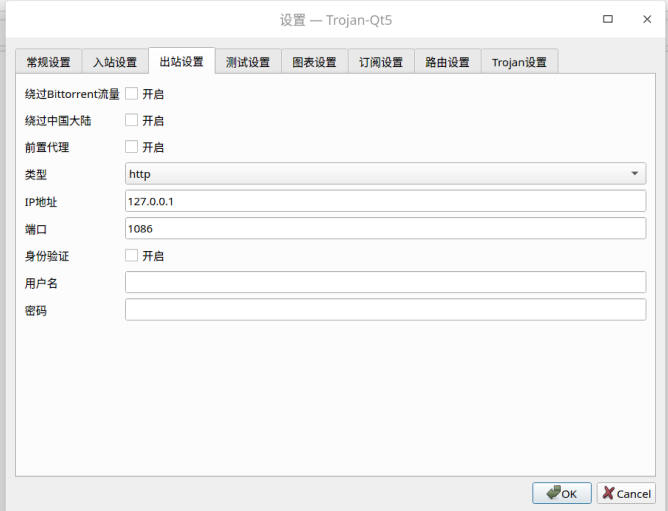Open the 入站设置 tab
This screenshot has width=668, height=511.
coord(115,62)
